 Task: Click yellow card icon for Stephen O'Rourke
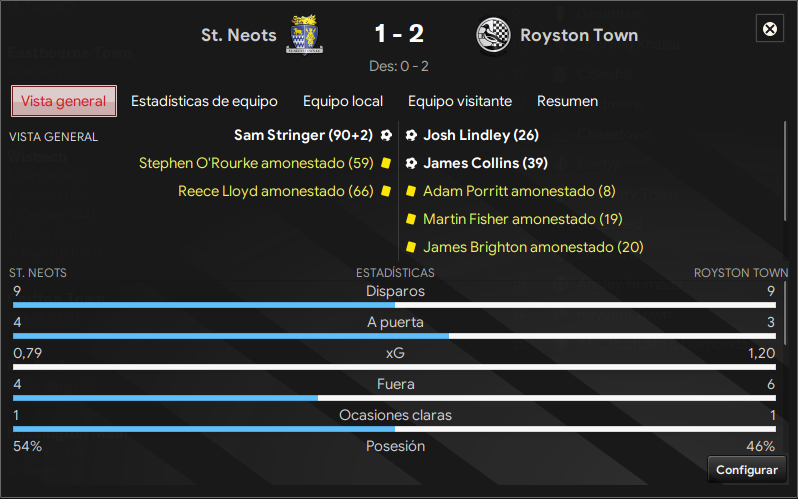386,163
